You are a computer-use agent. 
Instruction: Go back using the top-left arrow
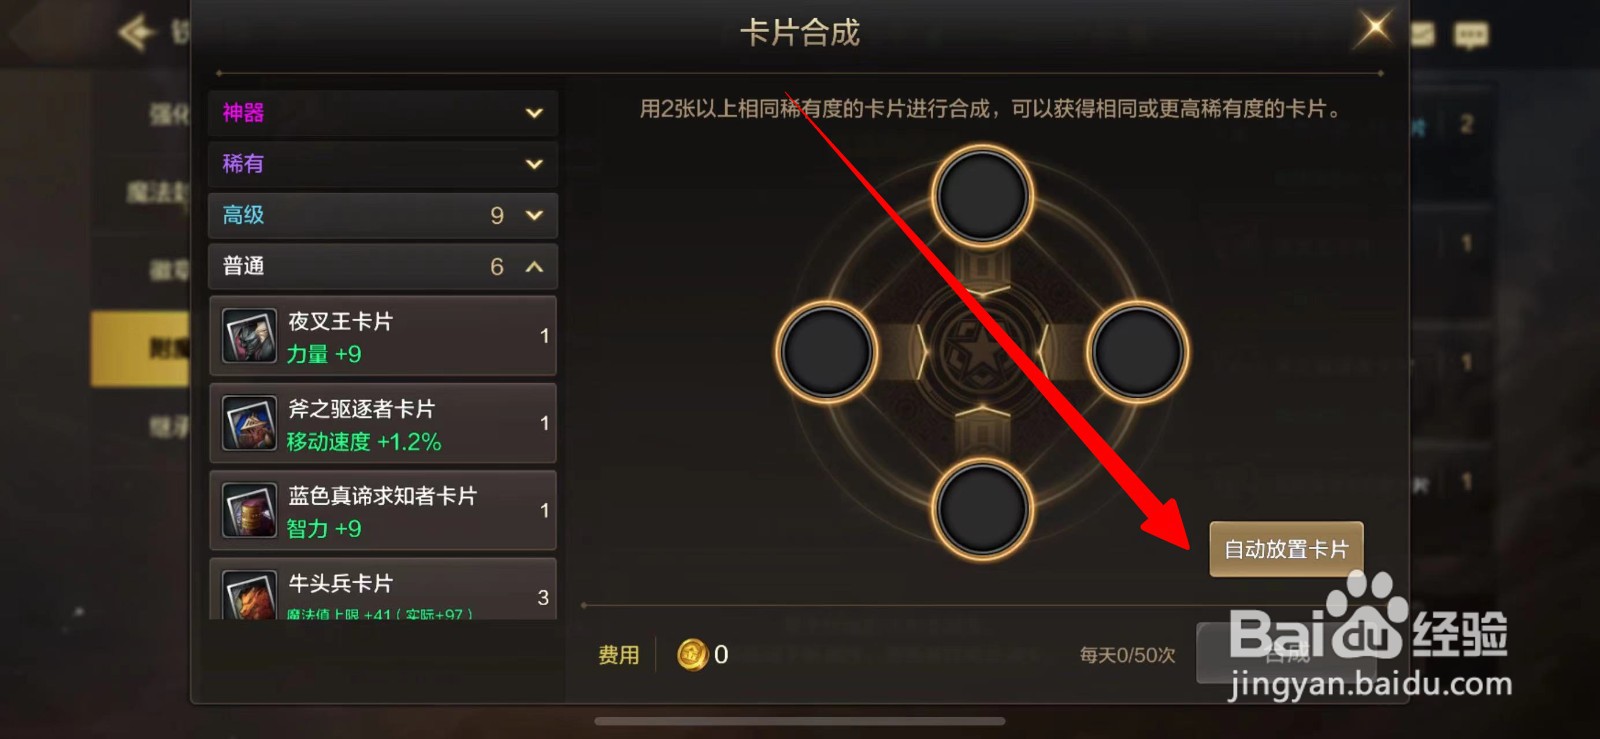137,33
